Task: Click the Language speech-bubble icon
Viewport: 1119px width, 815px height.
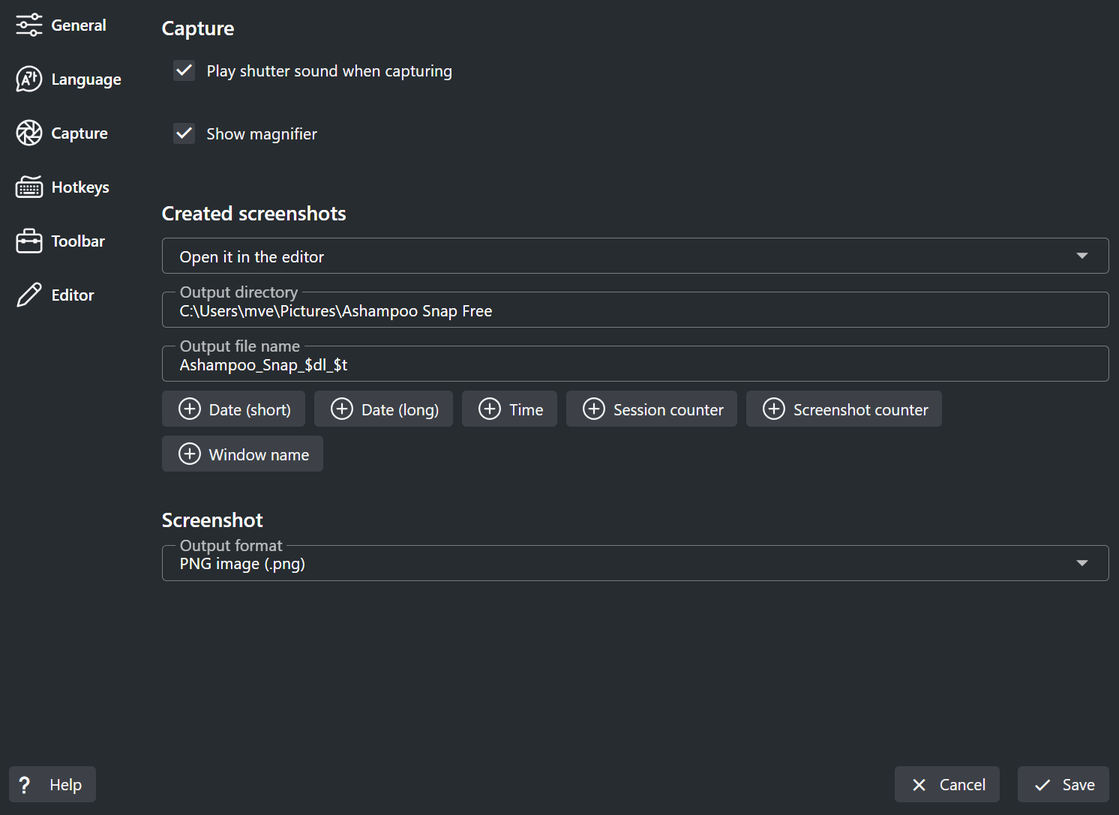Action: pyautogui.click(x=29, y=79)
